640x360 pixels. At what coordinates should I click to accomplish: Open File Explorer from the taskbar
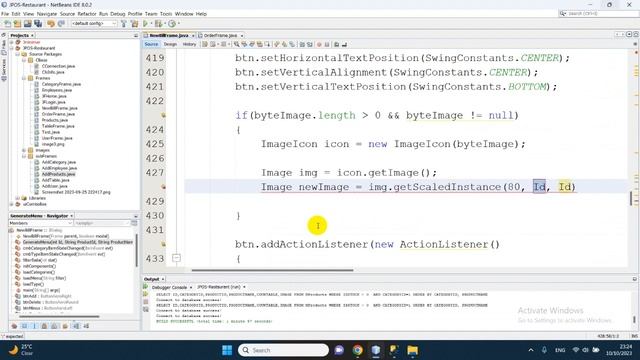(412, 350)
